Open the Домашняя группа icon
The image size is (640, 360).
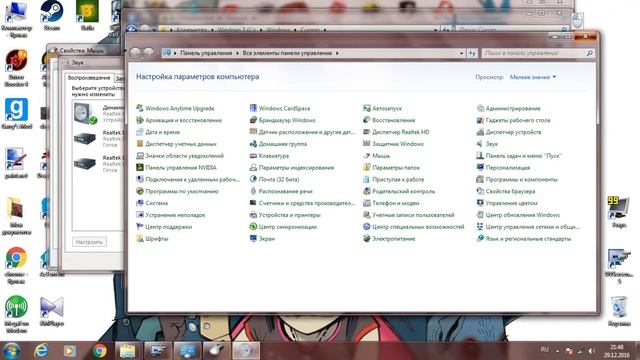tap(253, 144)
